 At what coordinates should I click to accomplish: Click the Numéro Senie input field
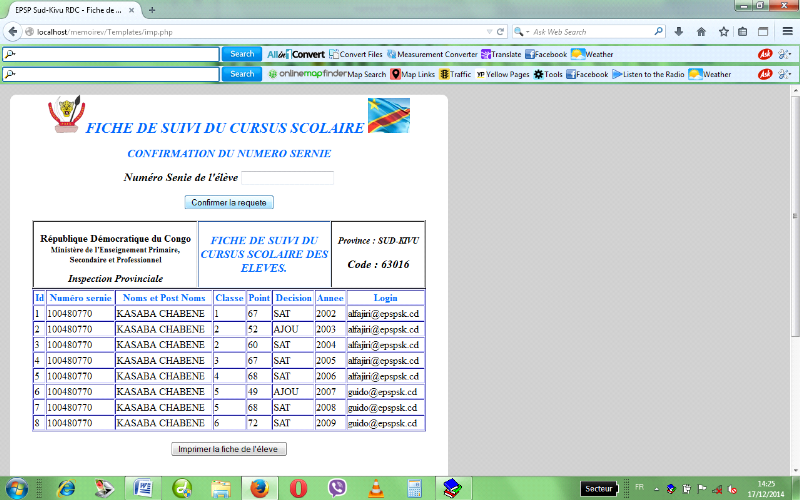(x=287, y=178)
